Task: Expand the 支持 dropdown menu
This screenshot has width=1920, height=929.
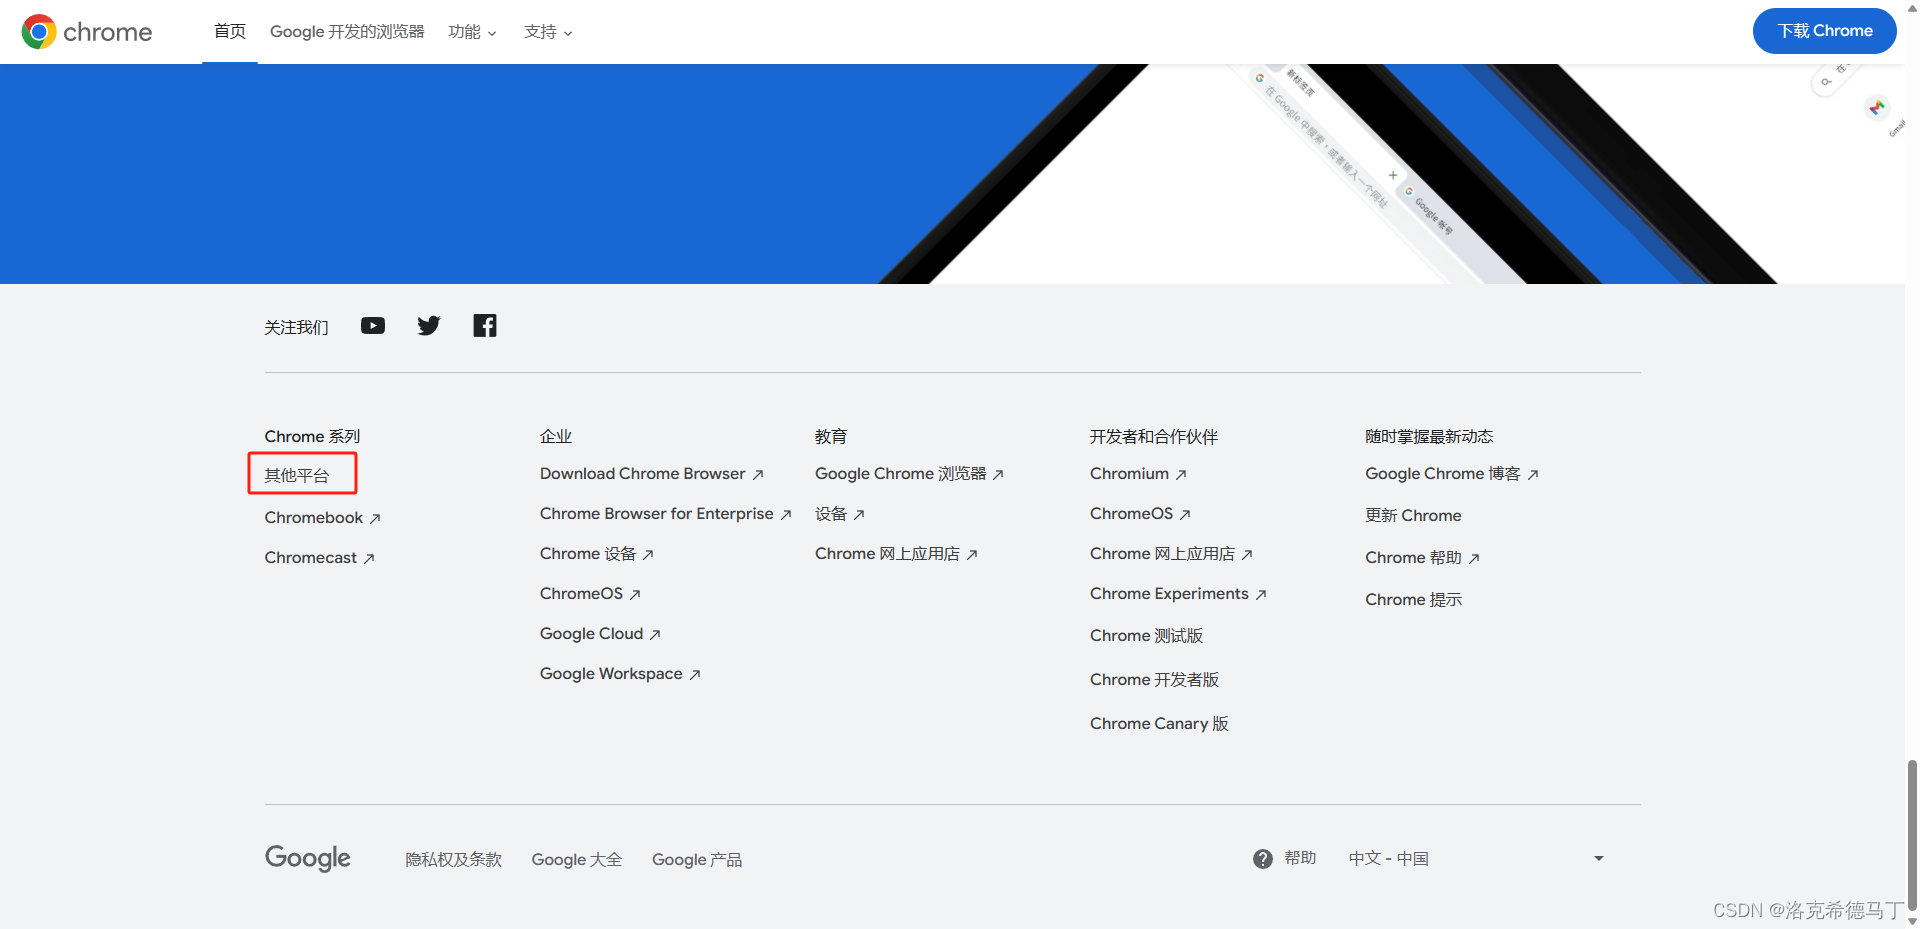Action: pos(548,32)
